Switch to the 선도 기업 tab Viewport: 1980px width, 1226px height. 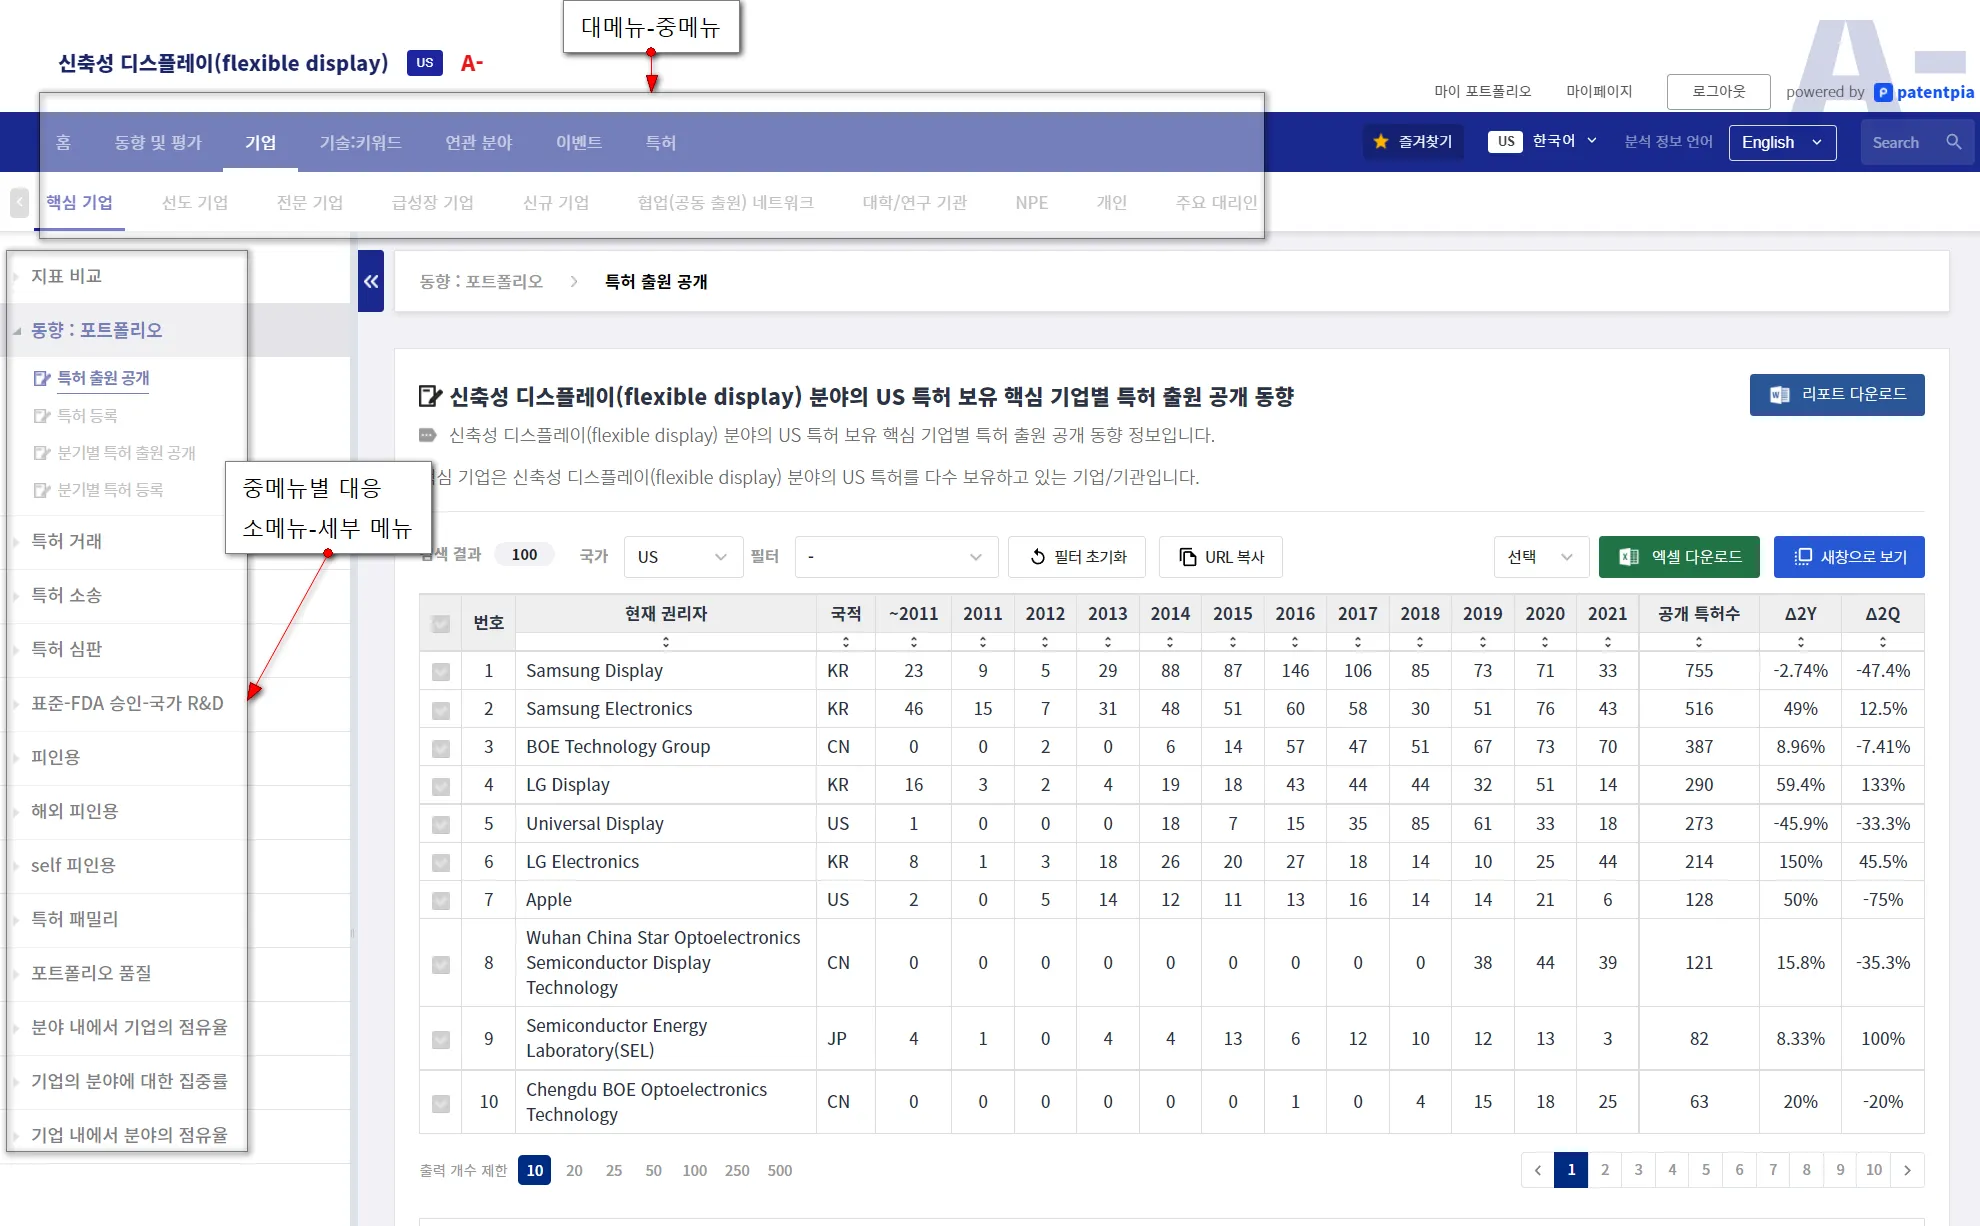click(x=195, y=202)
